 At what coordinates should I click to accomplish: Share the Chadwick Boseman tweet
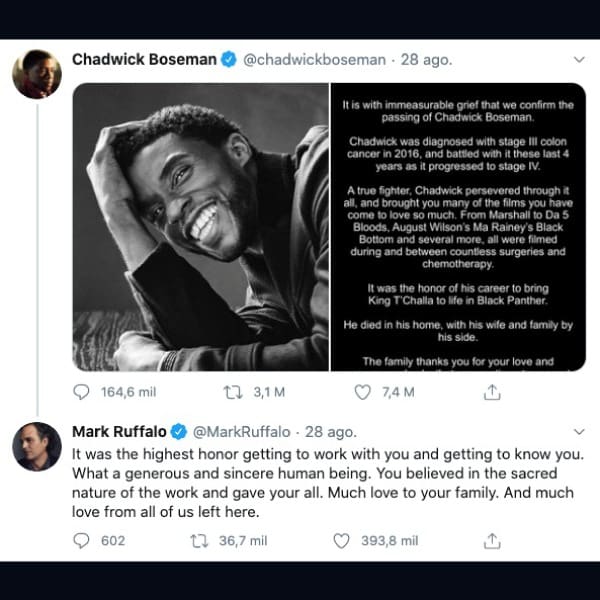coord(491,393)
